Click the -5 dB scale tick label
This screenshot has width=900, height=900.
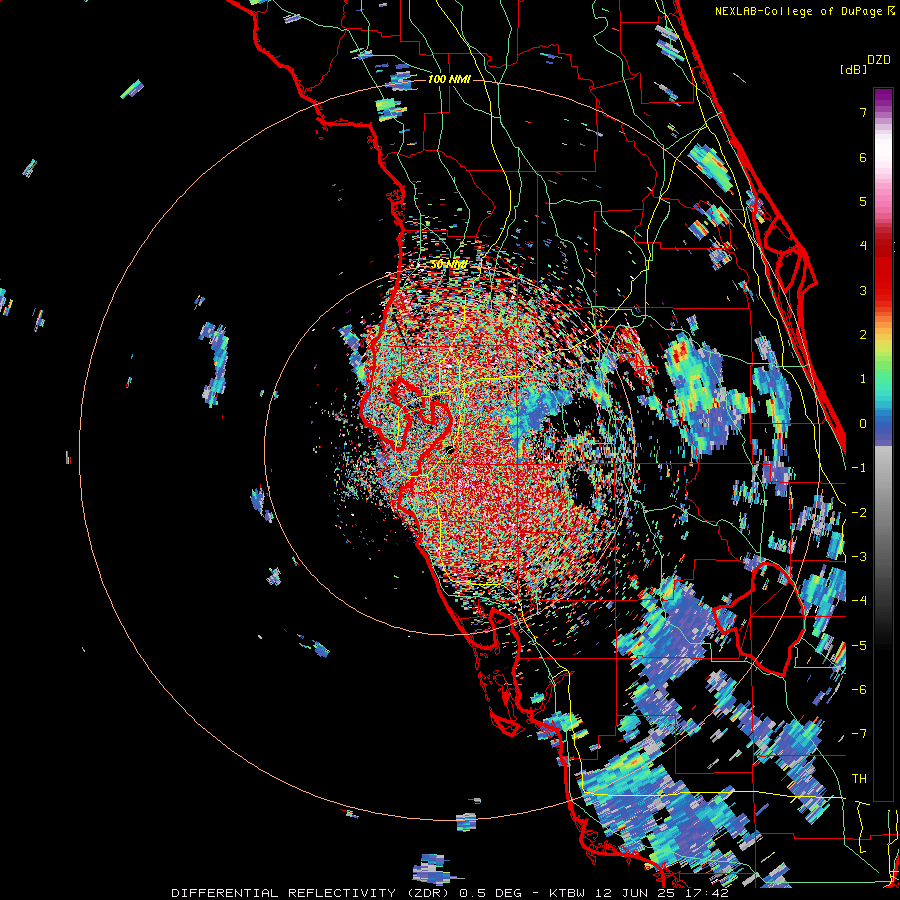click(x=859, y=646)
